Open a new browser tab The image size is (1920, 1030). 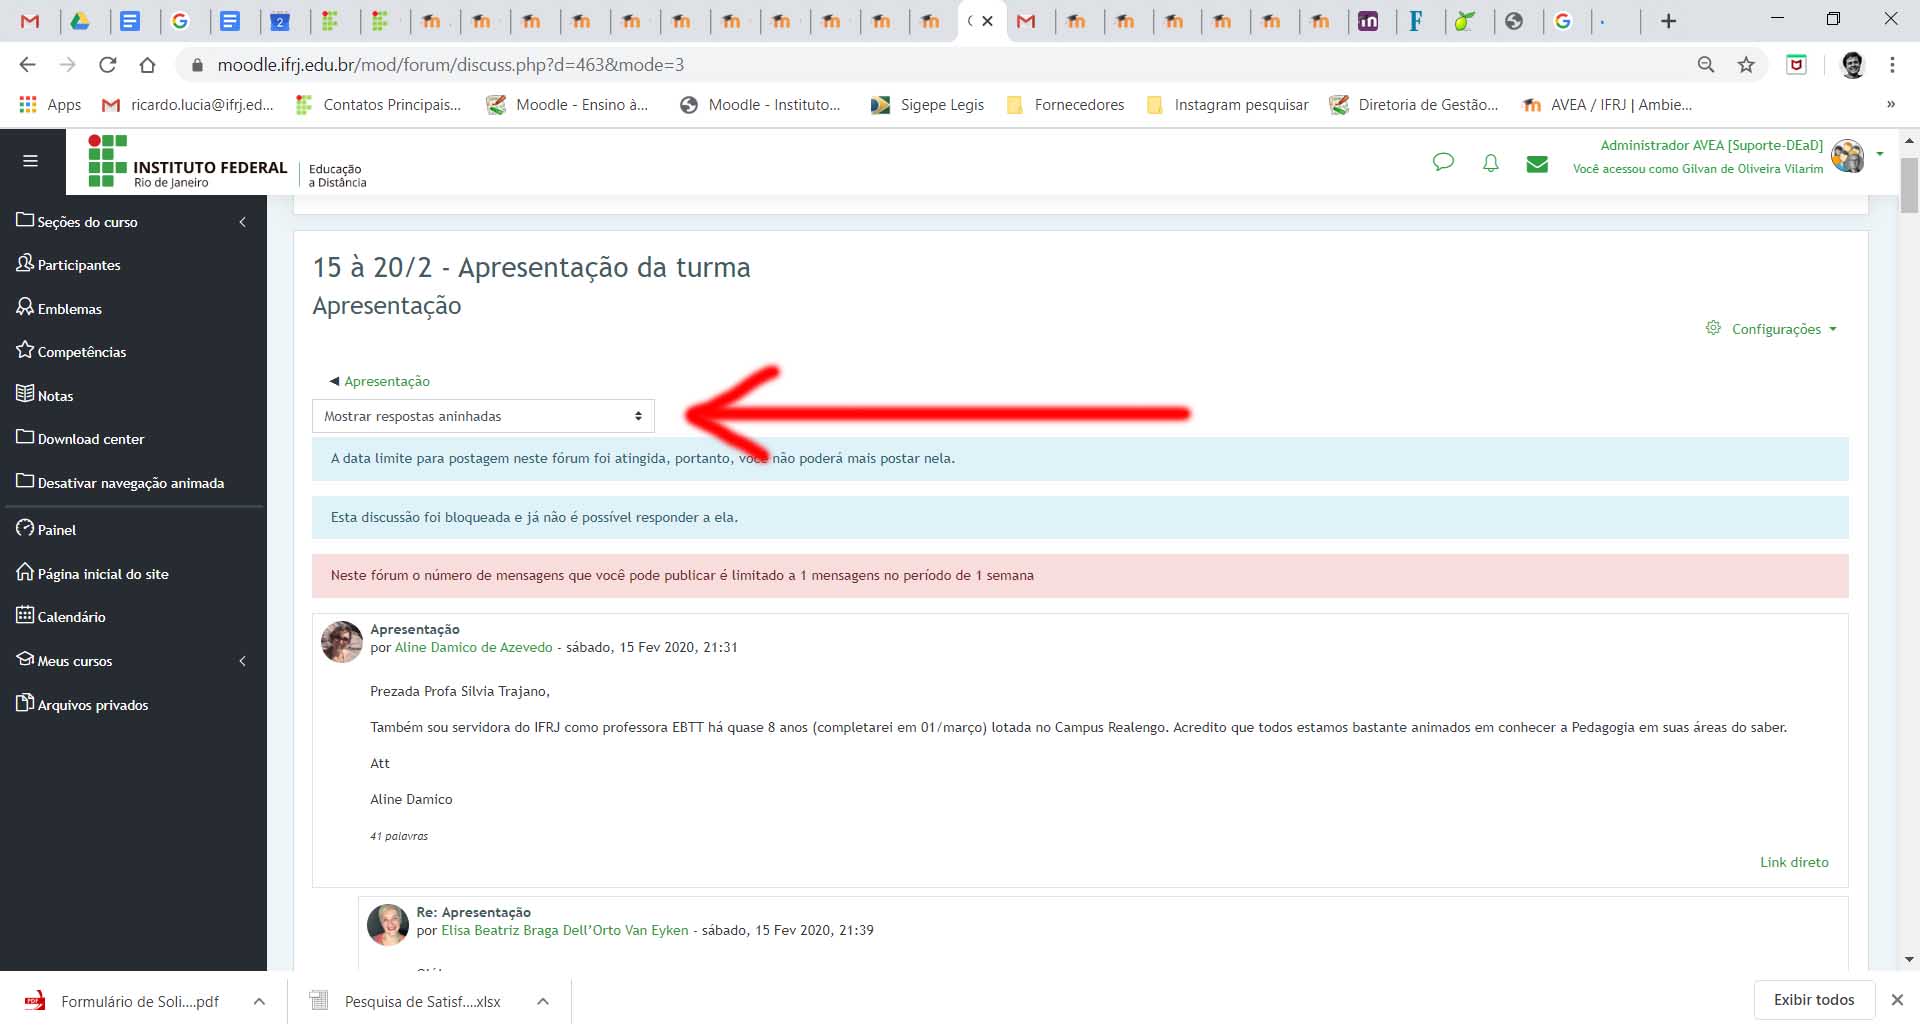[x=1668, y=21]
